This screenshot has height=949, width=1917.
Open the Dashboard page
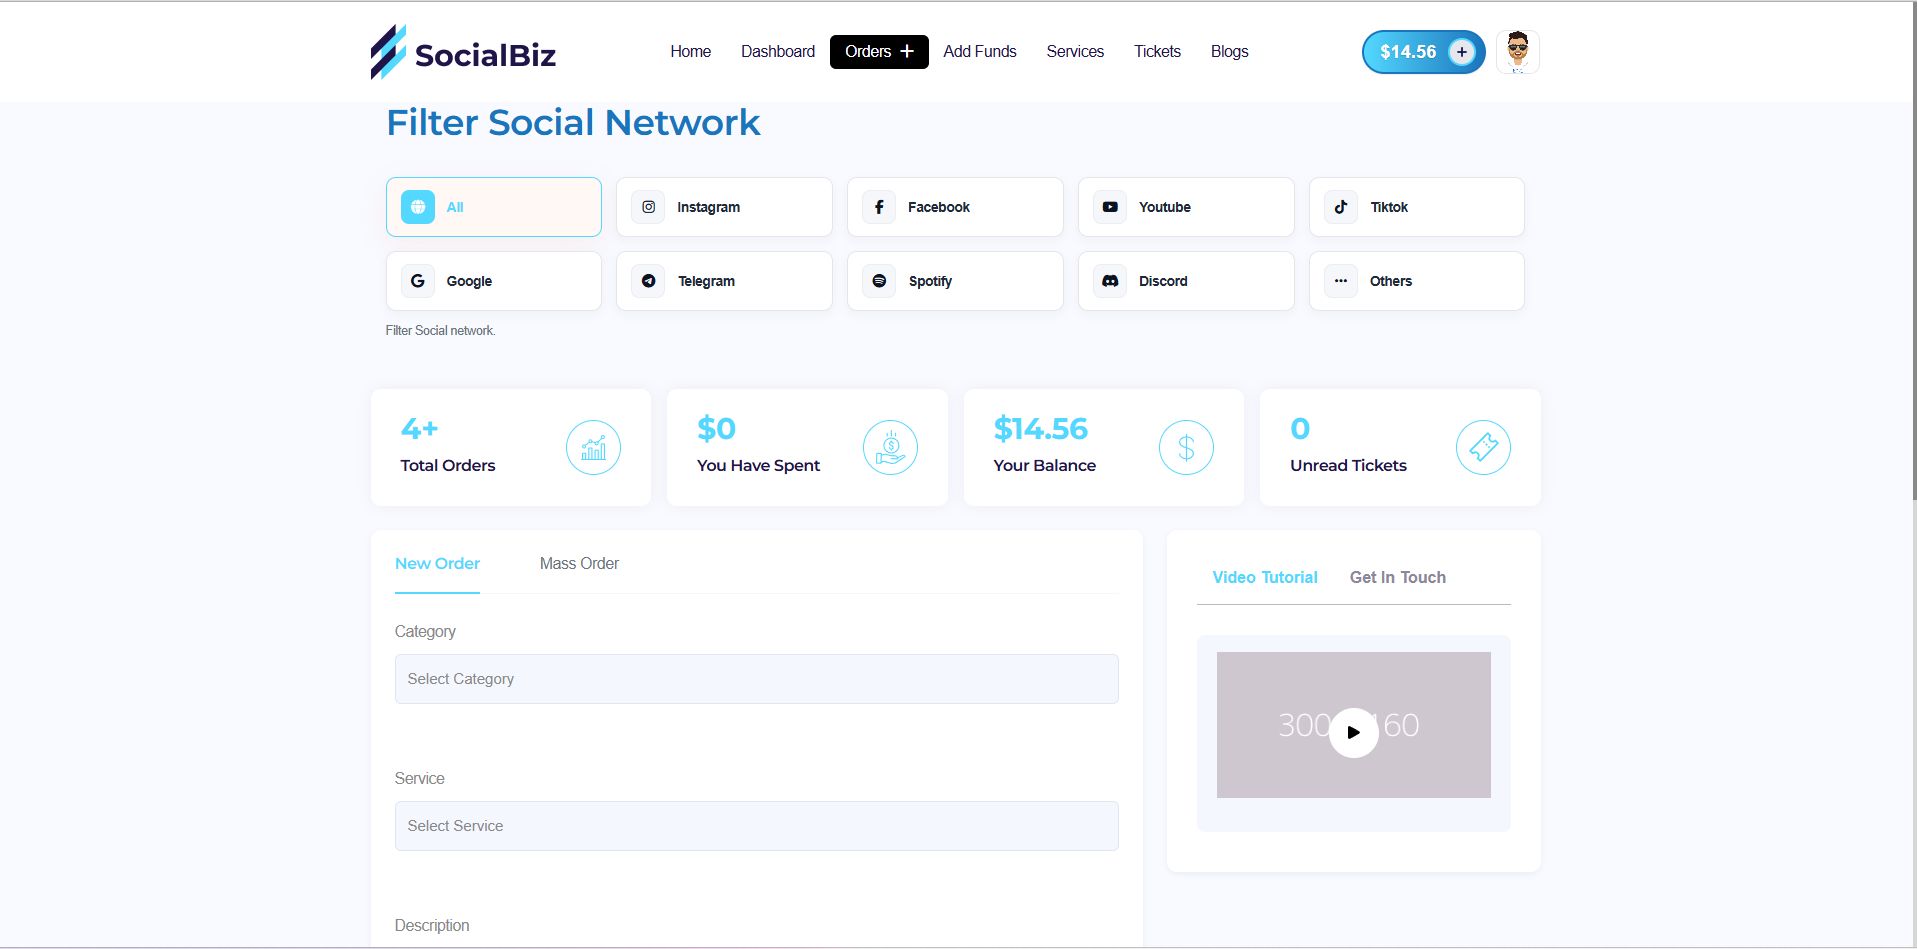click(778, 52)
